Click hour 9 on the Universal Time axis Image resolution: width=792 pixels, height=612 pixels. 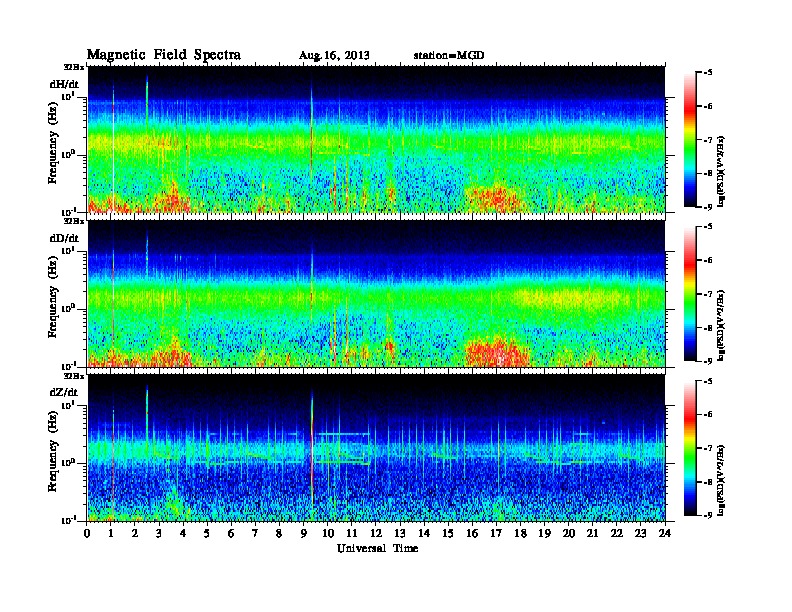tap(304, 534)
